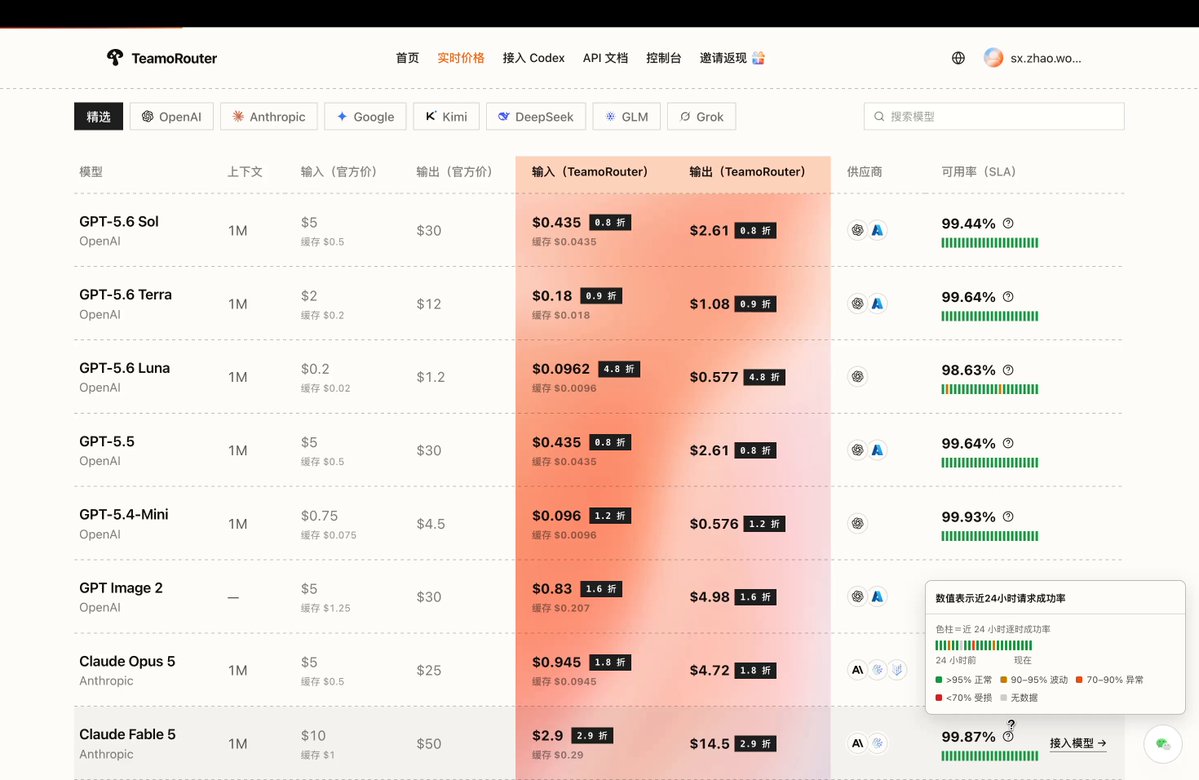Click the SLA help icon for GPT-5.6 Terra
Viewport: 1199px width, 780px height.
pos(1008,297)
